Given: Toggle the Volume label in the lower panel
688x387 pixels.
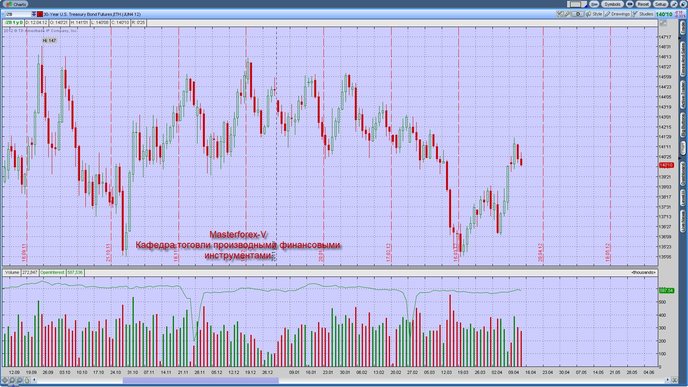Looking at the screenshot, I should click(x=12, y=272).
